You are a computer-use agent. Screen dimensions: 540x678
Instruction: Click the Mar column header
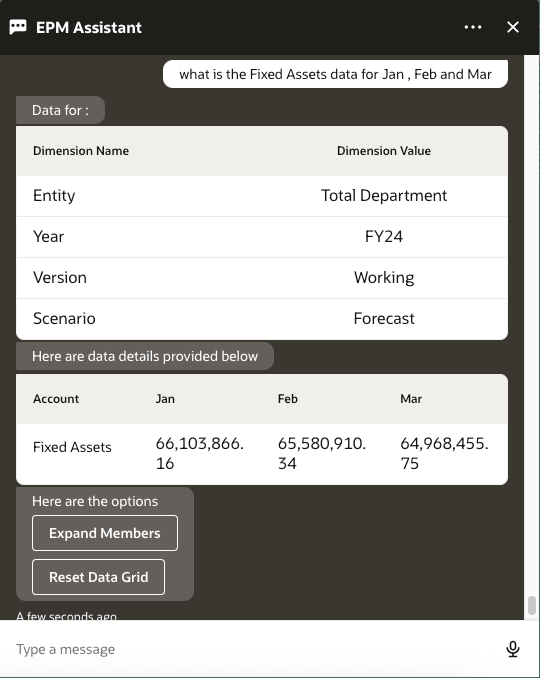[411, 399]
